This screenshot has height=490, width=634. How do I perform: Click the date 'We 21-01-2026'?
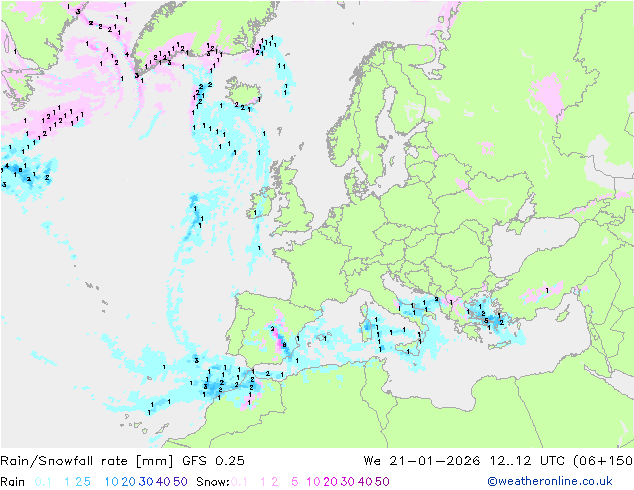(x=422, y=461)
